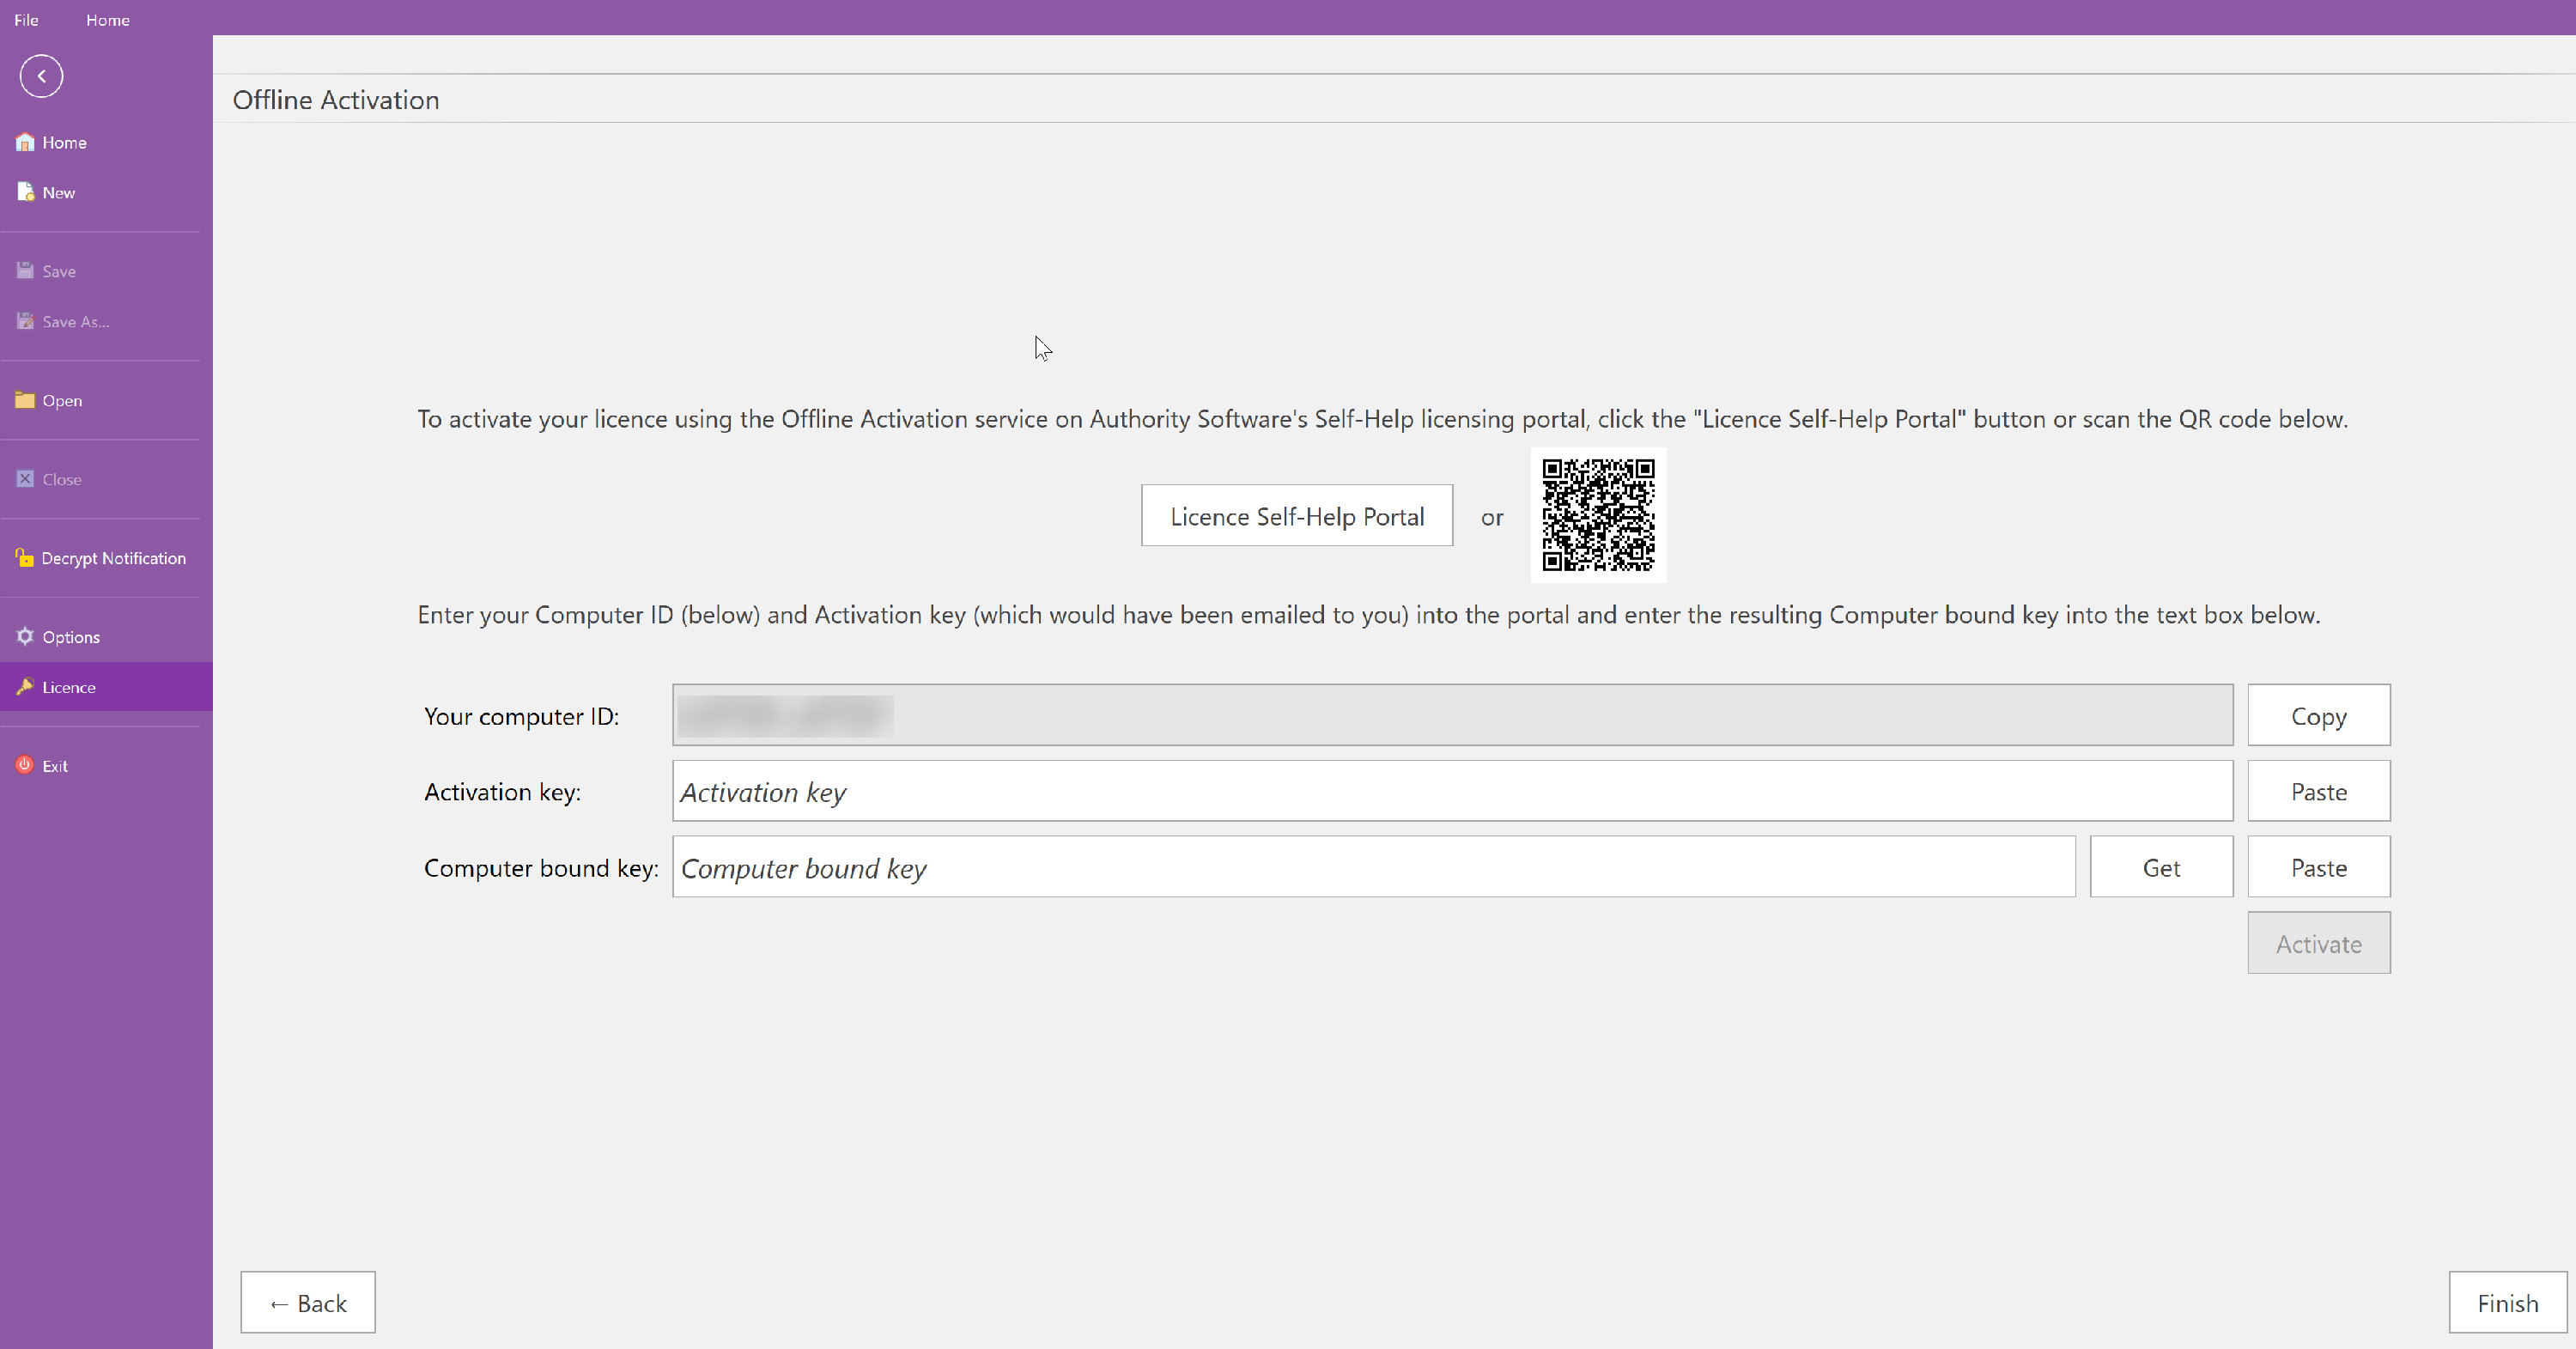
Task: Click the red Exit power icon
Action: click(x=25, y=765)
